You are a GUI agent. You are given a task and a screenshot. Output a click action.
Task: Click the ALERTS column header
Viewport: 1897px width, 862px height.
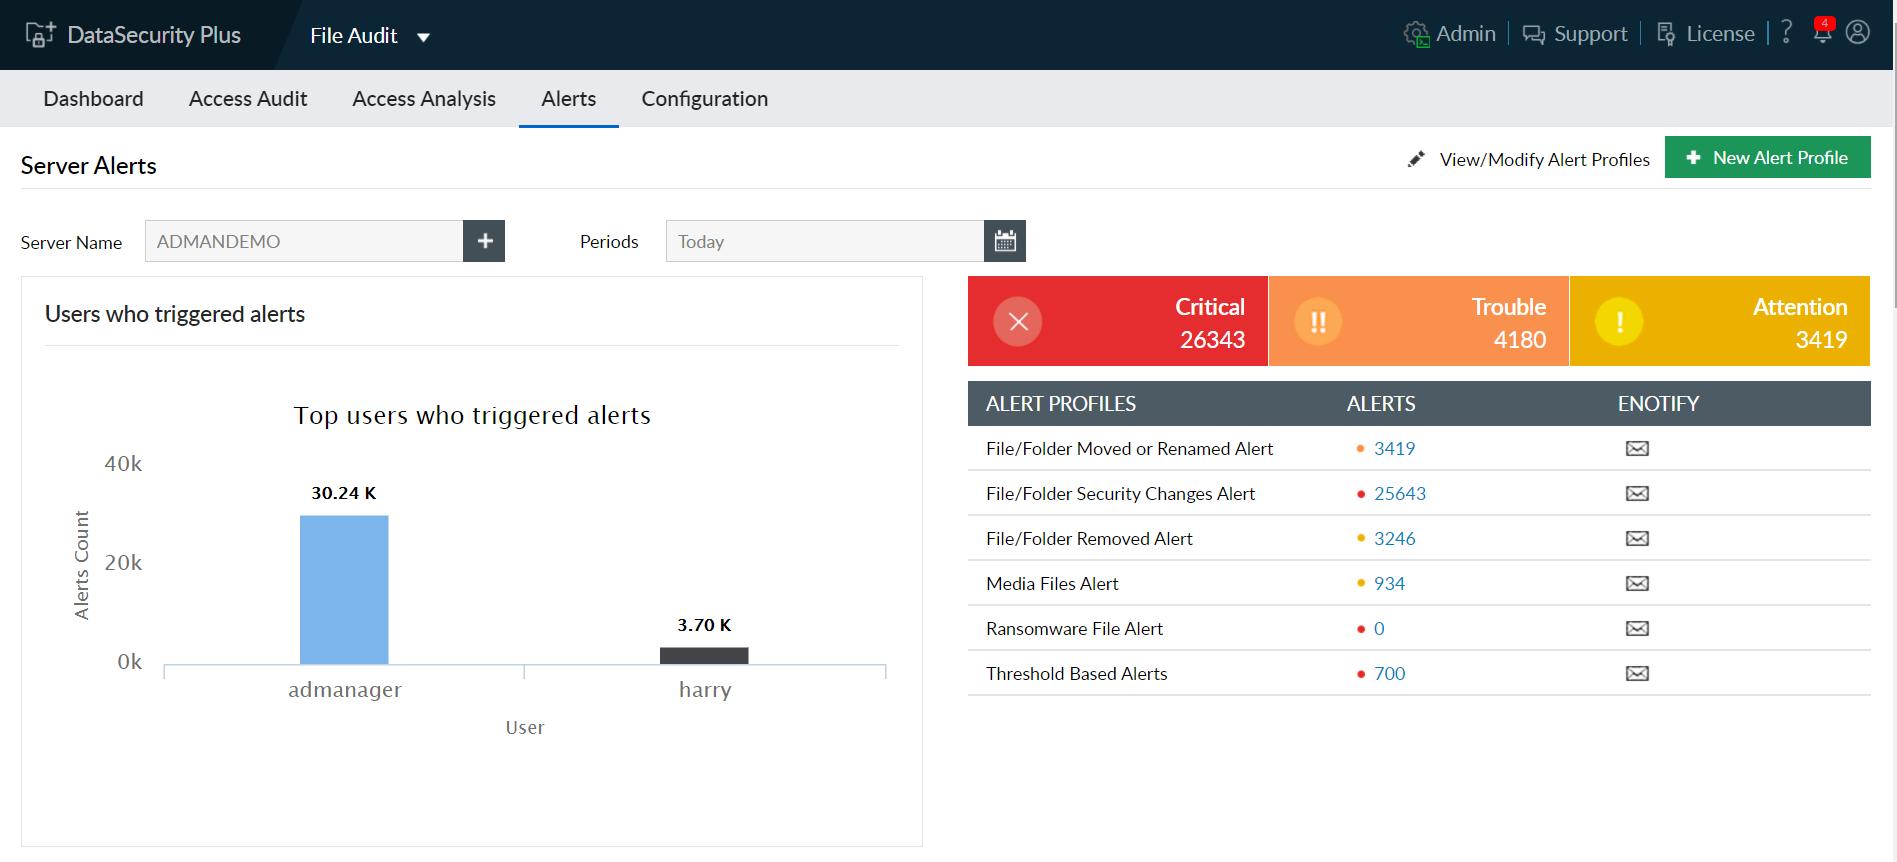pyautogui.click(x=1381, y=403)
